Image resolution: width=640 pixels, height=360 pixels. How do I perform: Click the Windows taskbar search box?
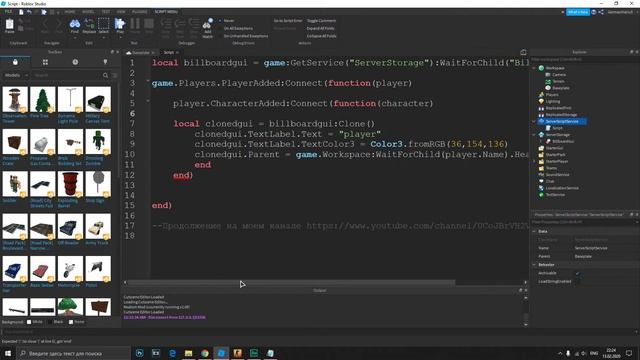pyautogui.click(x=74, y=353)
